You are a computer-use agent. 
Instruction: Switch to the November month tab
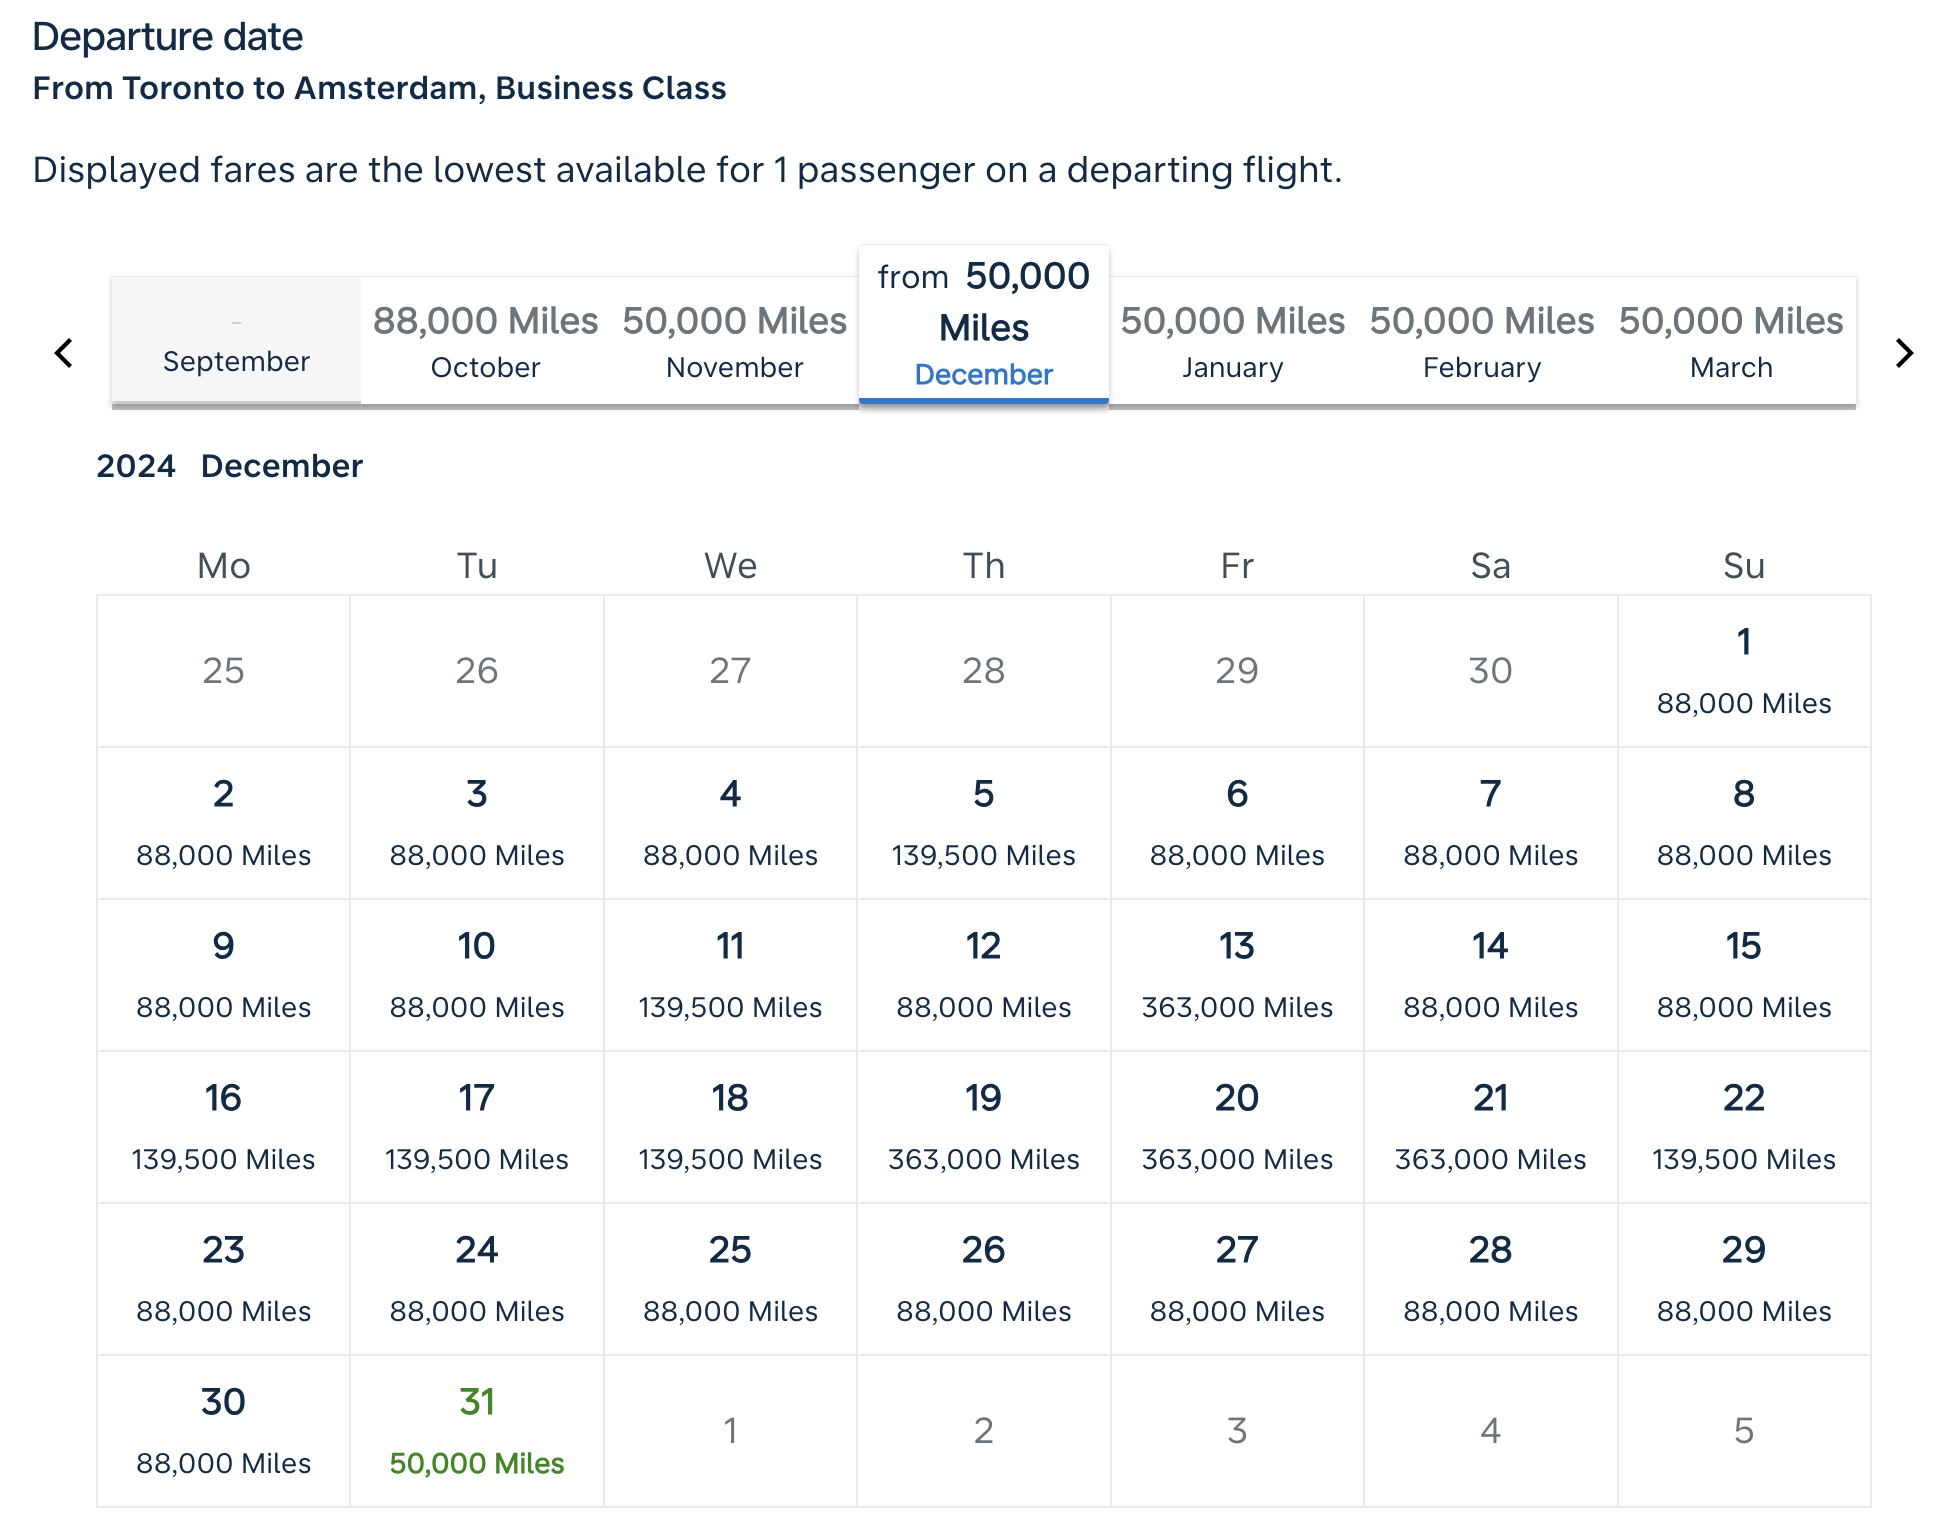click(735, 341)
